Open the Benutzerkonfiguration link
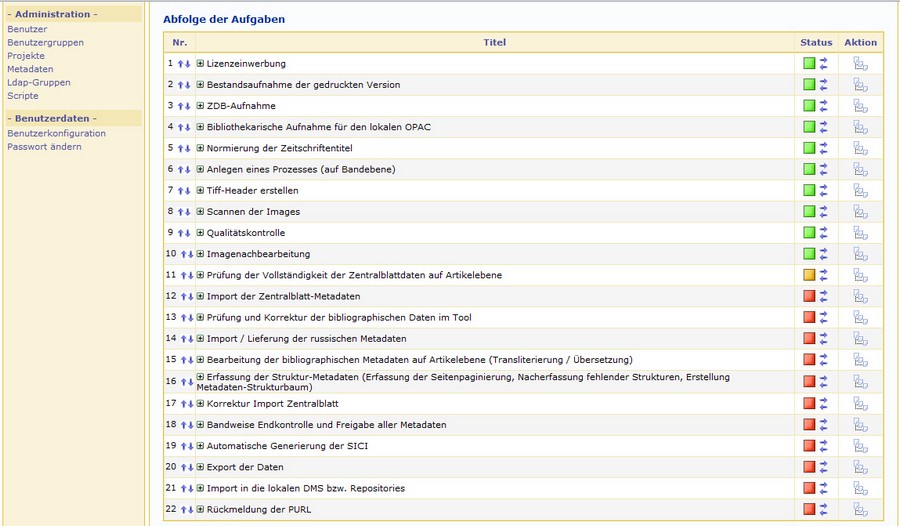This screenshot has height=526, width=900. tap(56, 134)
